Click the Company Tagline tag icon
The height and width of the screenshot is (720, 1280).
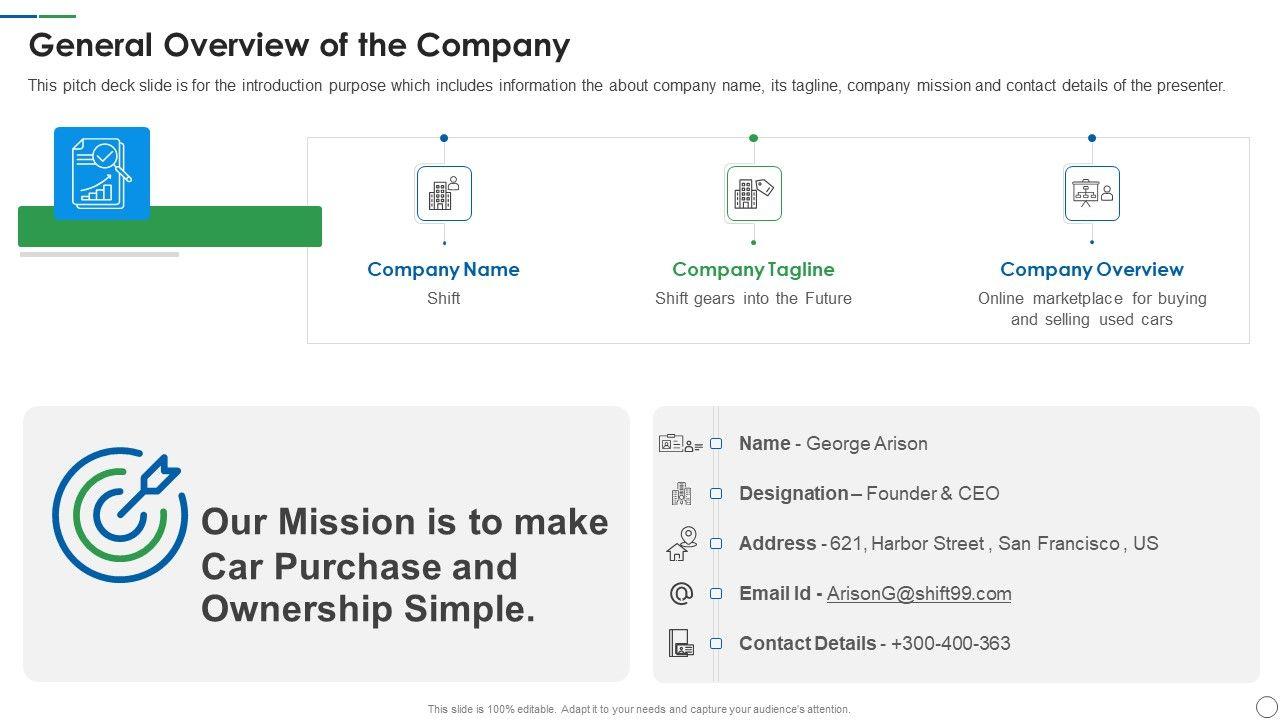(x=753, y=194)
